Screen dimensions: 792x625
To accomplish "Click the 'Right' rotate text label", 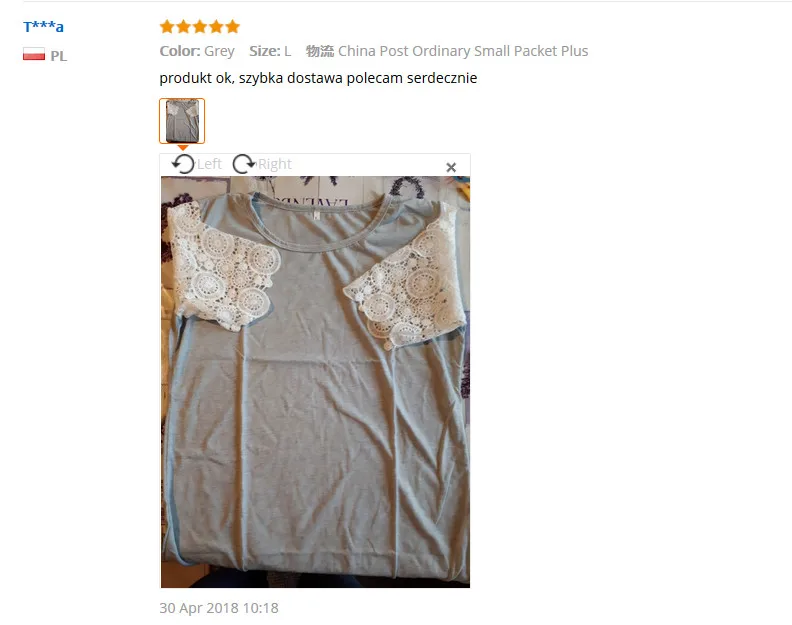I will click(x=275, y=164).
